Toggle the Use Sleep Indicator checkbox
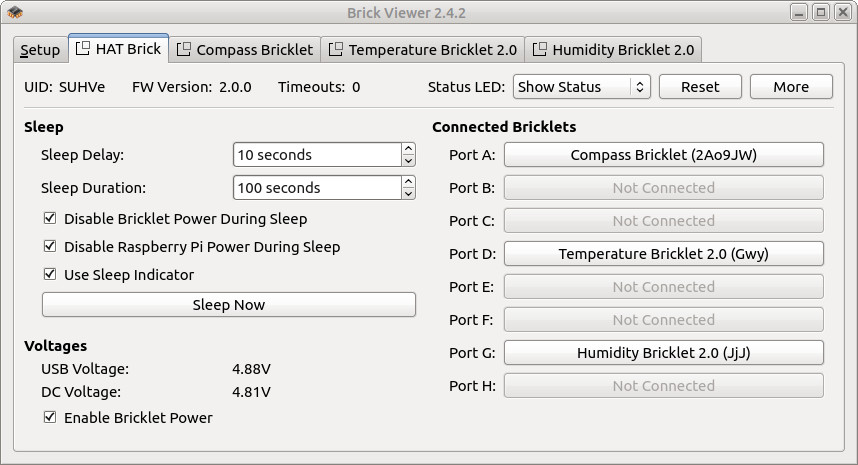Screen dimensions: 858x465 (50, 274)
